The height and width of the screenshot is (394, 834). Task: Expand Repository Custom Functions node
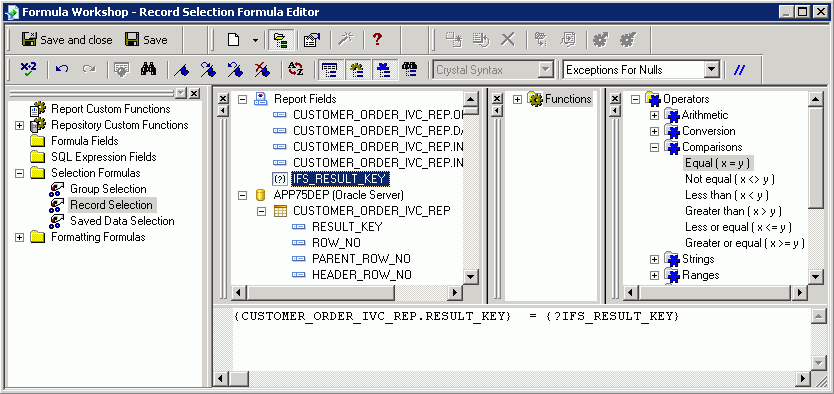click(x=20, y=125)
